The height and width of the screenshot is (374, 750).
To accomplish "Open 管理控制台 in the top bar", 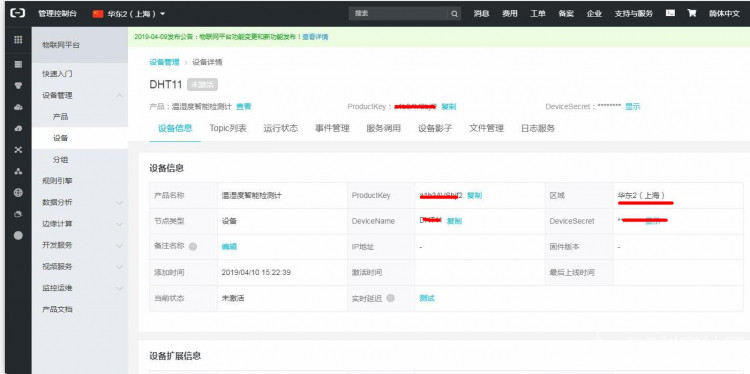I will (x=57, y=14).
